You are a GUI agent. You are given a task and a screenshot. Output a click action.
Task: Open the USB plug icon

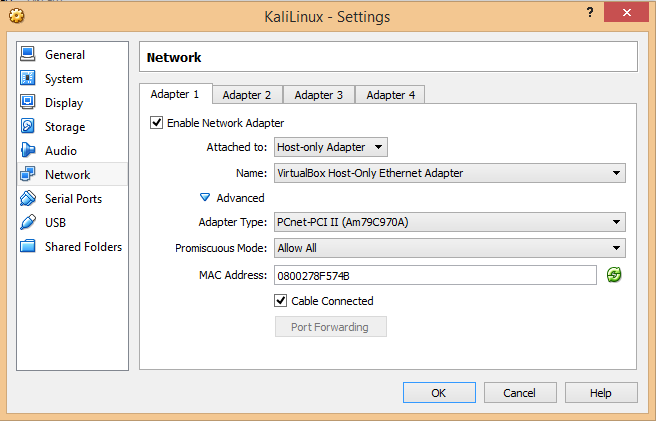(x=28, y=222)
